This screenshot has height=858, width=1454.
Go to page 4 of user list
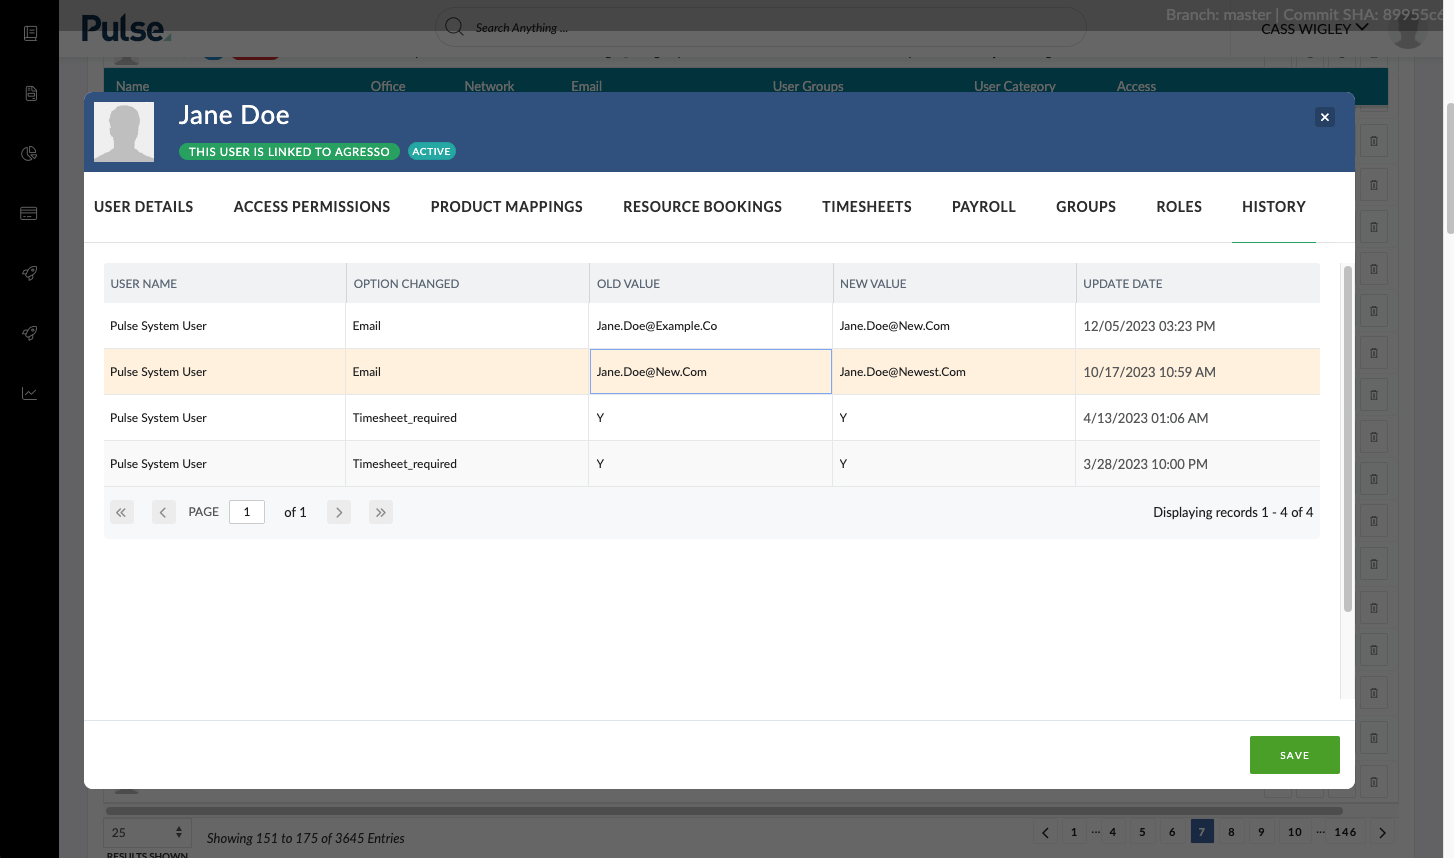pyautogui.click(x=1112, y=832)
